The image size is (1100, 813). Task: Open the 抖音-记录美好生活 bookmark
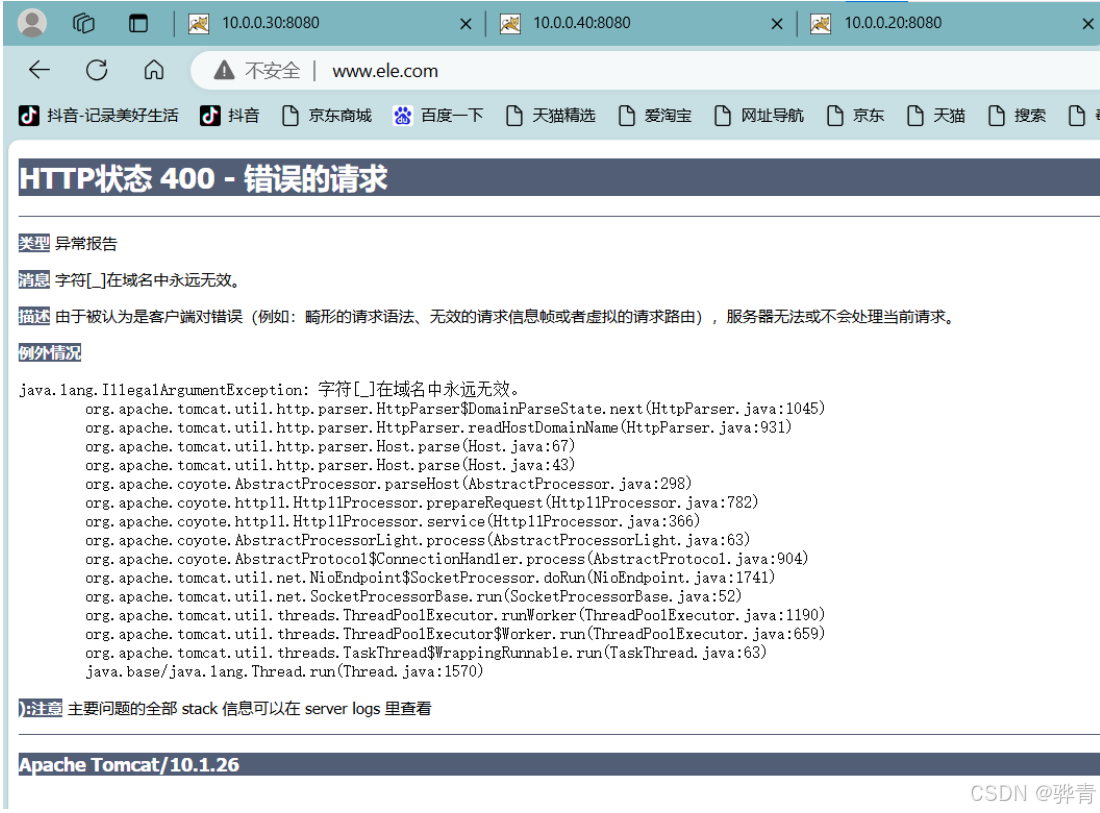pos(99,115)
